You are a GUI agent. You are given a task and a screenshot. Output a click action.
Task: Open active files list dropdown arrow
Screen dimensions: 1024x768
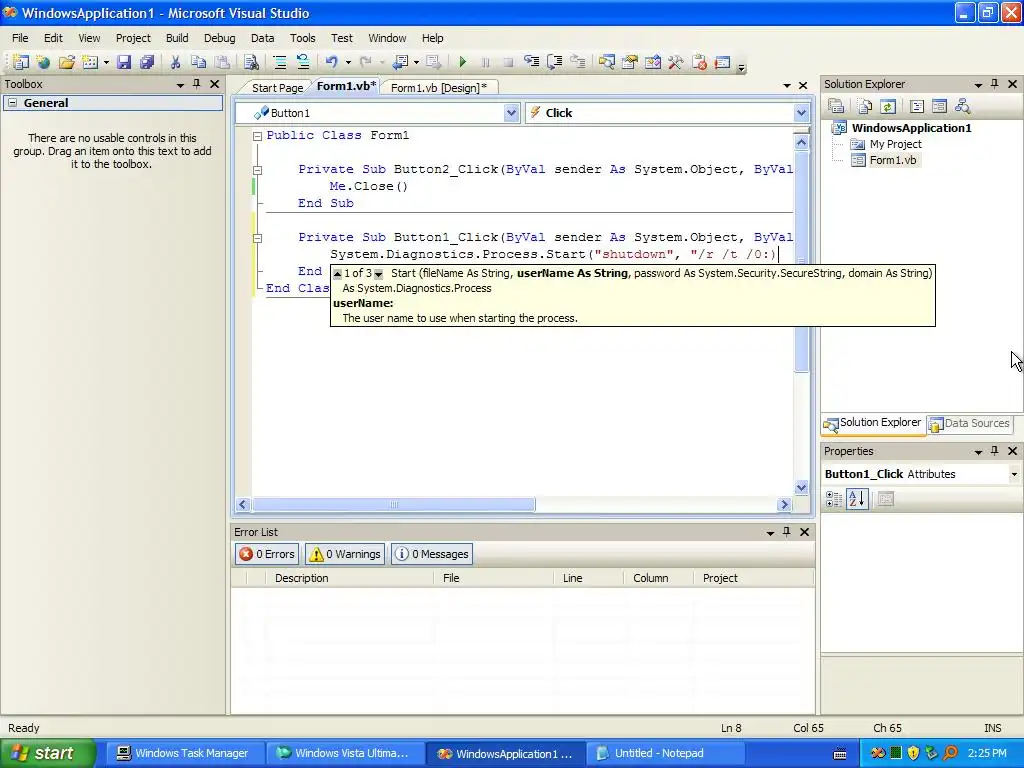[x=786, y=86]
